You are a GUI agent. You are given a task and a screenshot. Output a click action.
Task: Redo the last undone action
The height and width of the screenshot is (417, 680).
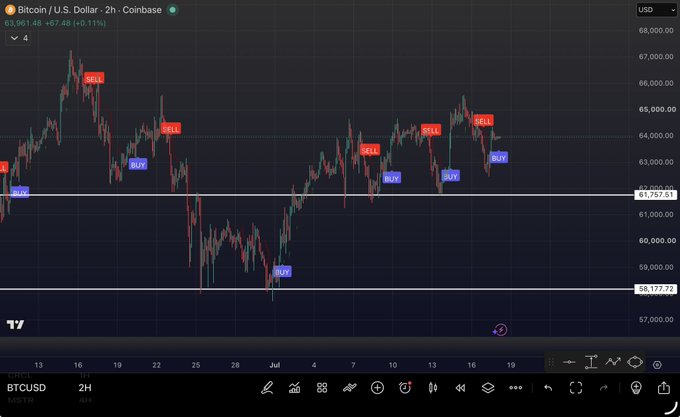pyautogui.click(x=604, y=388)
